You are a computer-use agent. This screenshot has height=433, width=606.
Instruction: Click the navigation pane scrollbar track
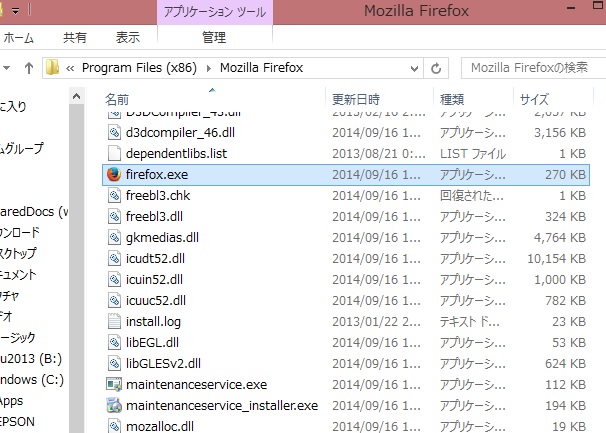point(77,267)
